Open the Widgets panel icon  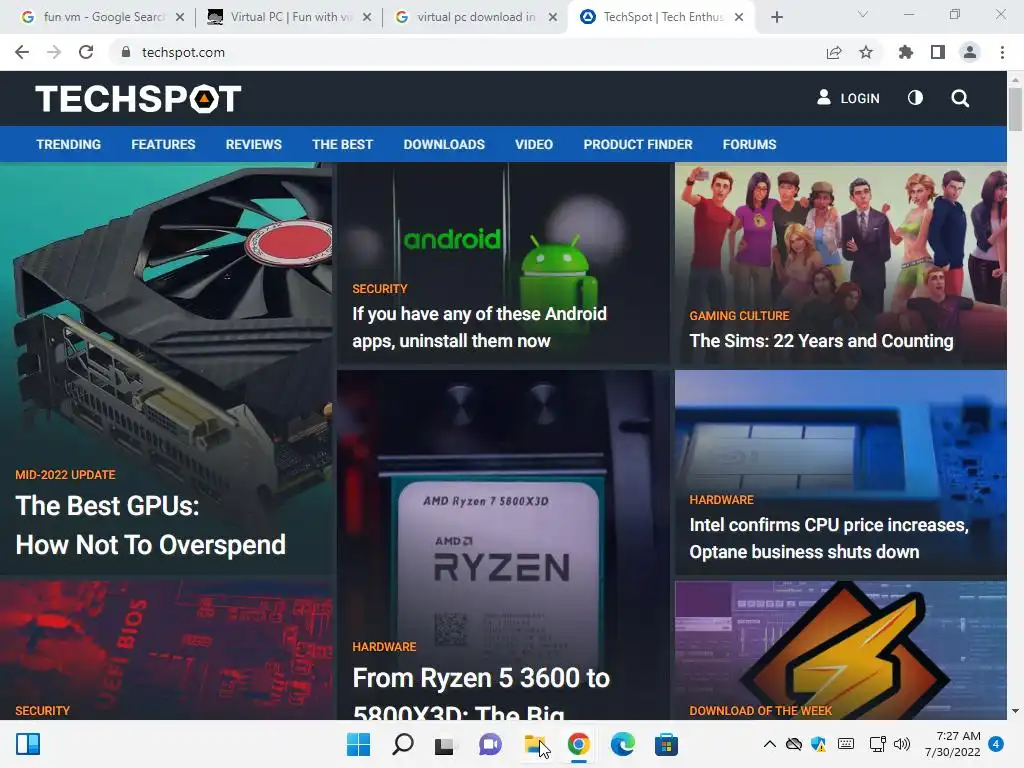pos(28,744)
